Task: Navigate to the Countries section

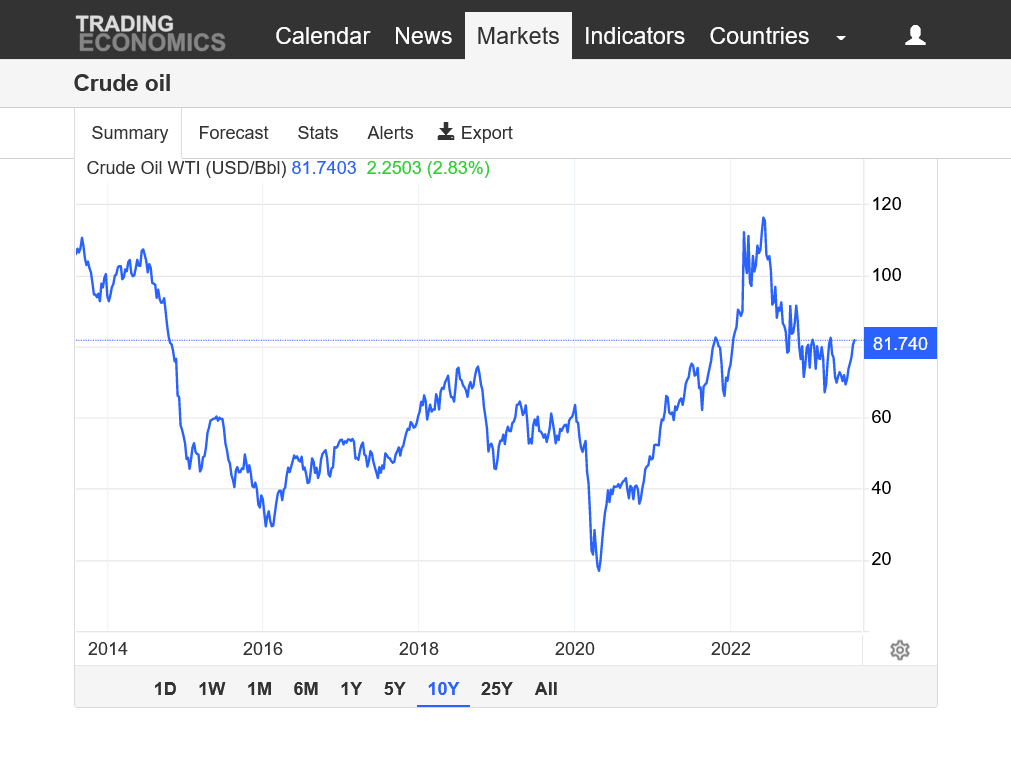Action: 759,36
